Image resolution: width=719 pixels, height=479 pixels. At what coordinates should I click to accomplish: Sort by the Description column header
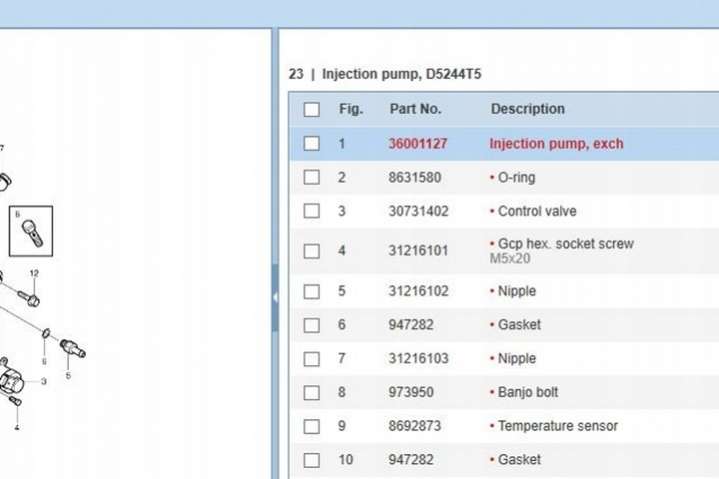(x=527, y=109)
